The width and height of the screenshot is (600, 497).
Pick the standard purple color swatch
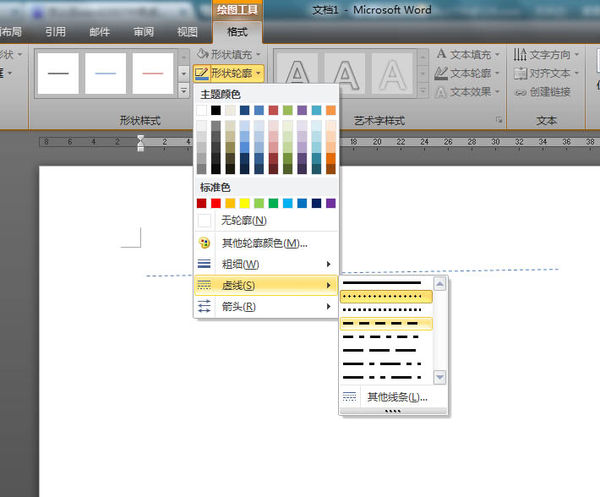pyautogui.click(x=331, y=203)
